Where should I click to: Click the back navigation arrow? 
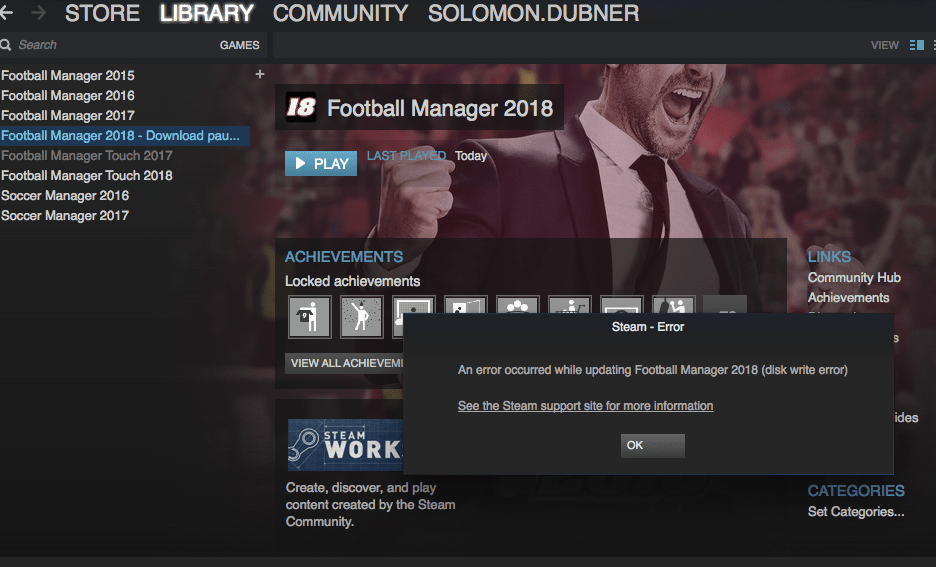point(5,13)
